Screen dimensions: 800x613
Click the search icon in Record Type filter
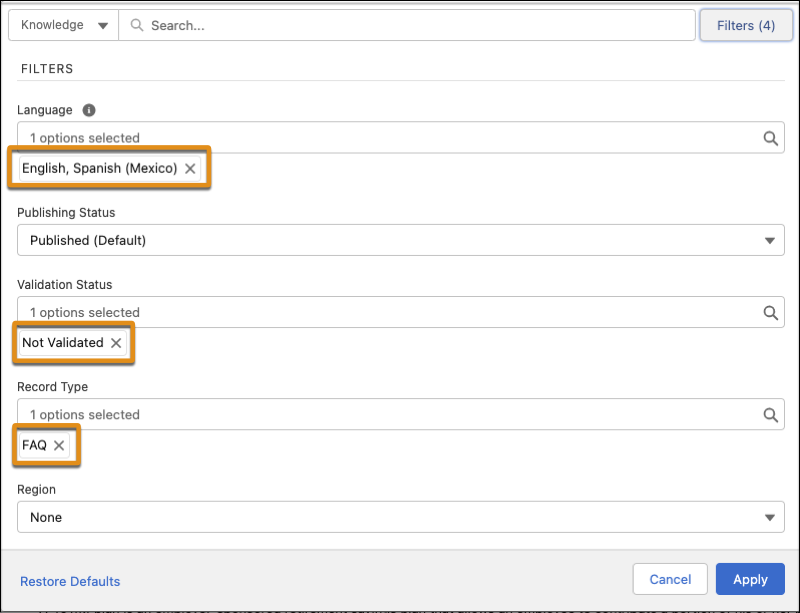click(770, 414)
